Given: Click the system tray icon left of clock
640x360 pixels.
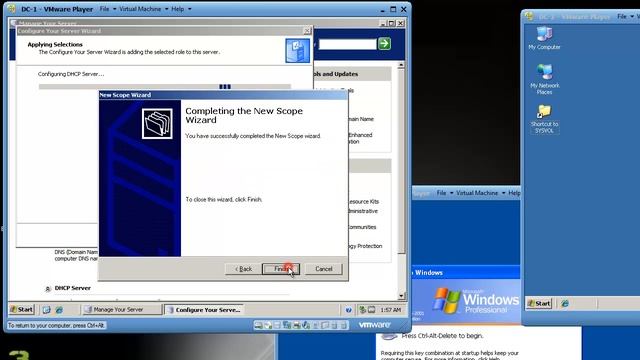Looking at the screenshot, I should click(371, 310).
